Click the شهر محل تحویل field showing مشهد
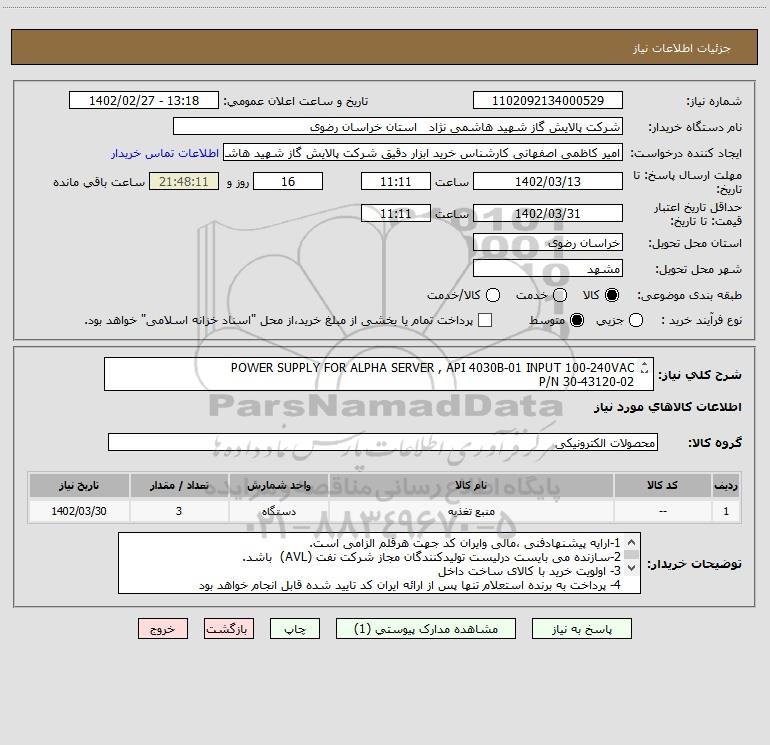The height and width of the screenshot is (745, 770). [x=547, y=268]
